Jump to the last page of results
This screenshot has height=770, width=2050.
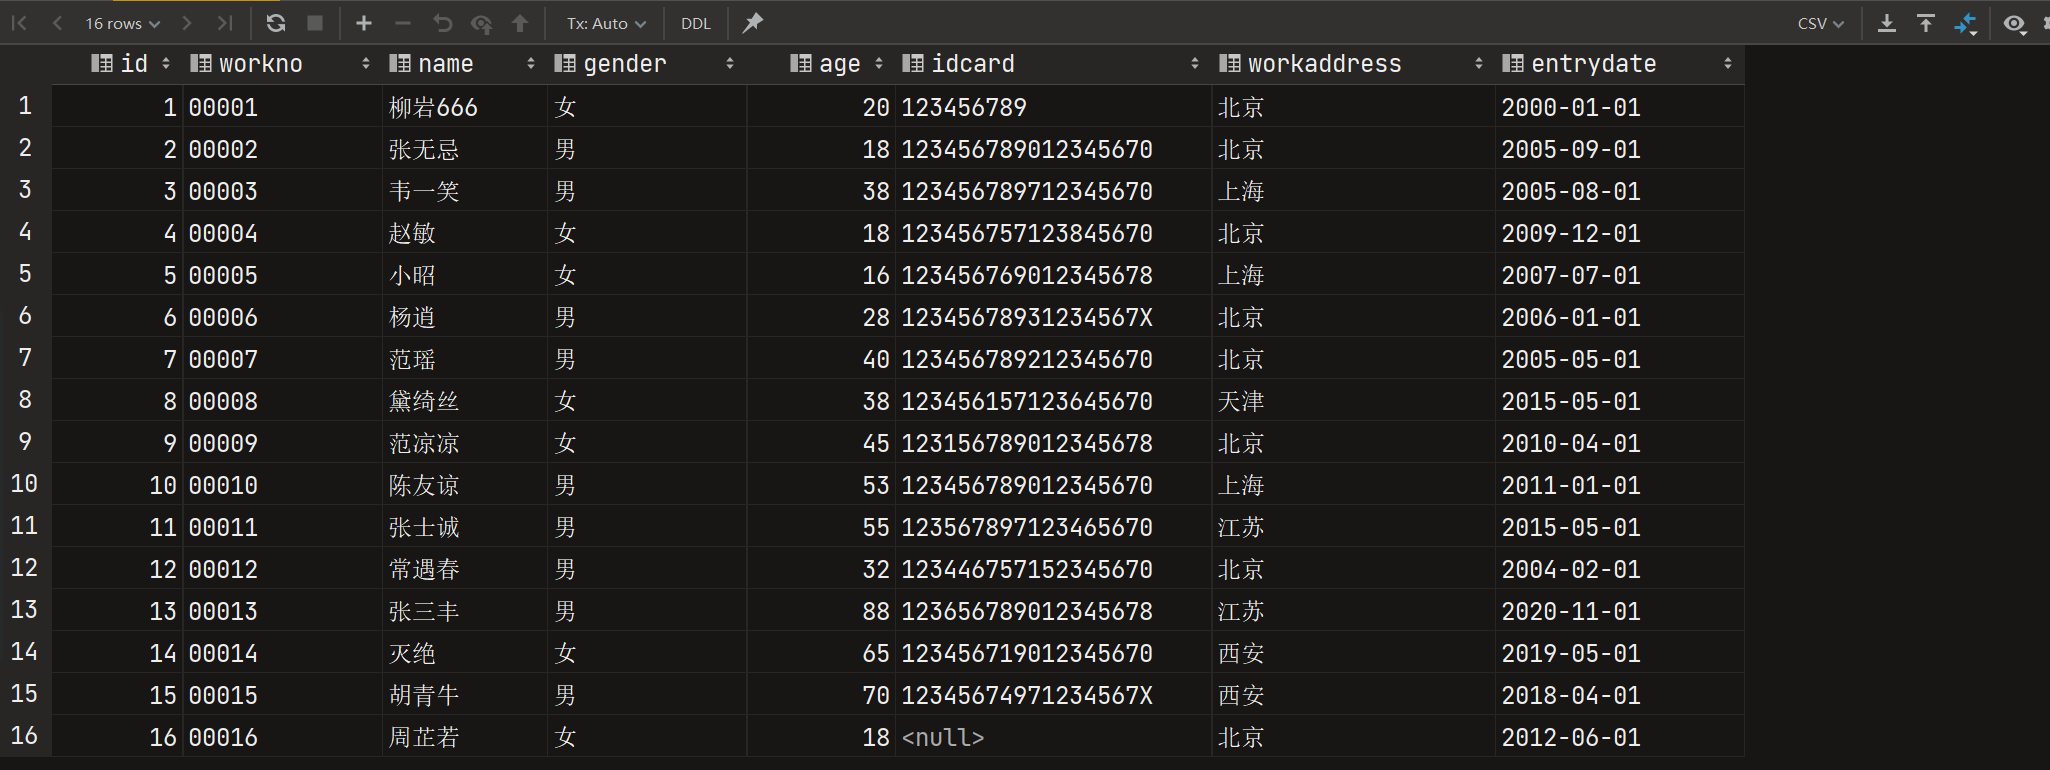pos(225,23)
